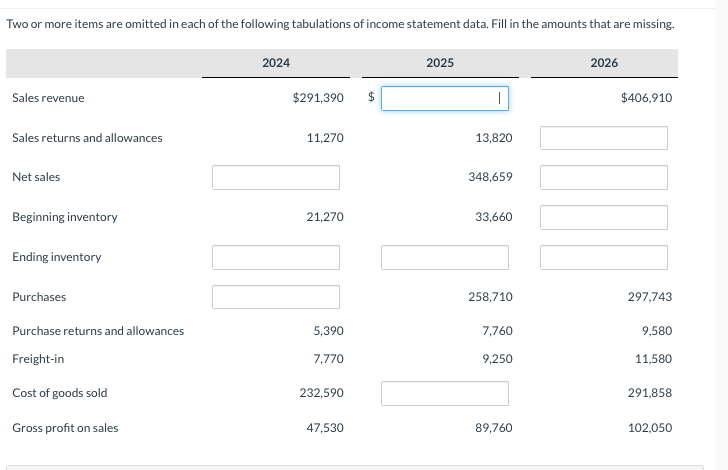The width and height of the screenshot is (728, 470).
Task: Click the Purchase returns and allowances label
Action: click(x=98, y=331)
